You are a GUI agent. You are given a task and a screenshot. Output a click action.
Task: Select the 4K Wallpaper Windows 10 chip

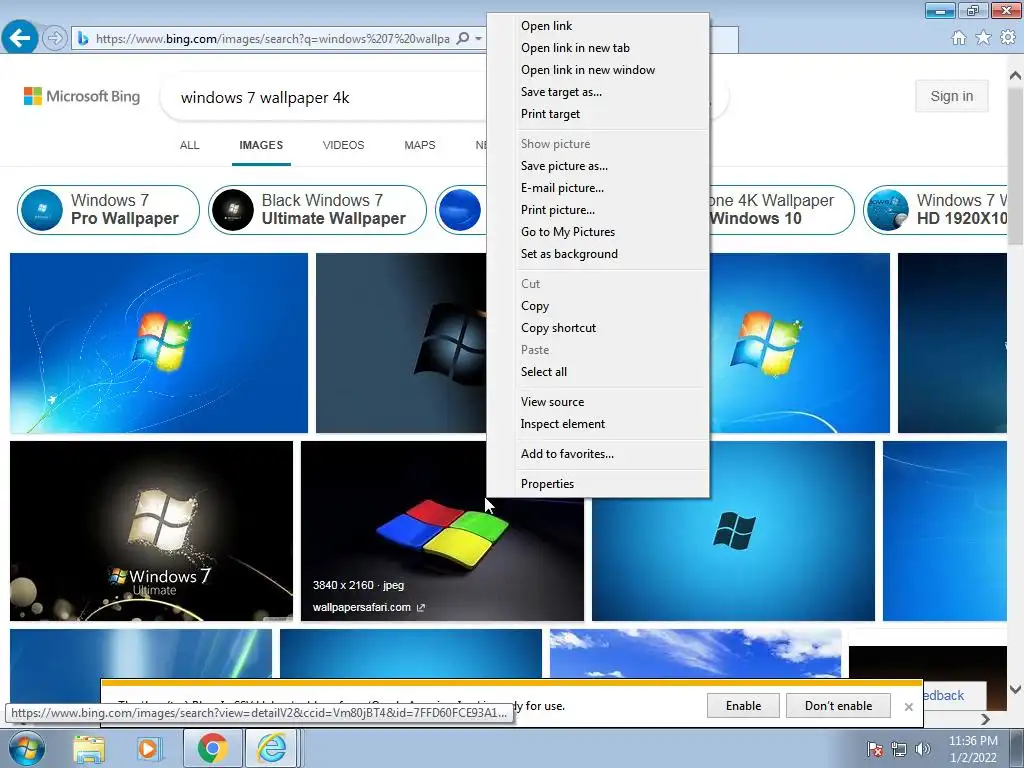[x=782, y=209]
